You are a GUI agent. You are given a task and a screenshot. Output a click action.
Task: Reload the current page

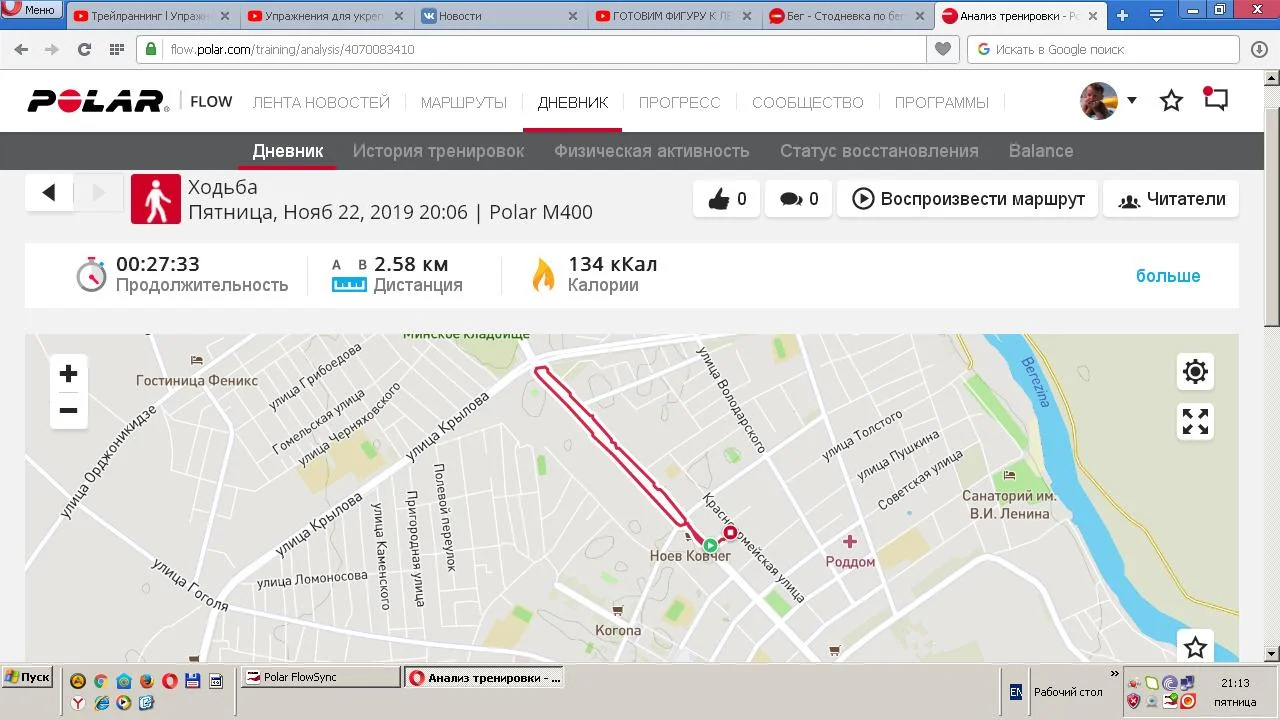[x=84, y=49]
